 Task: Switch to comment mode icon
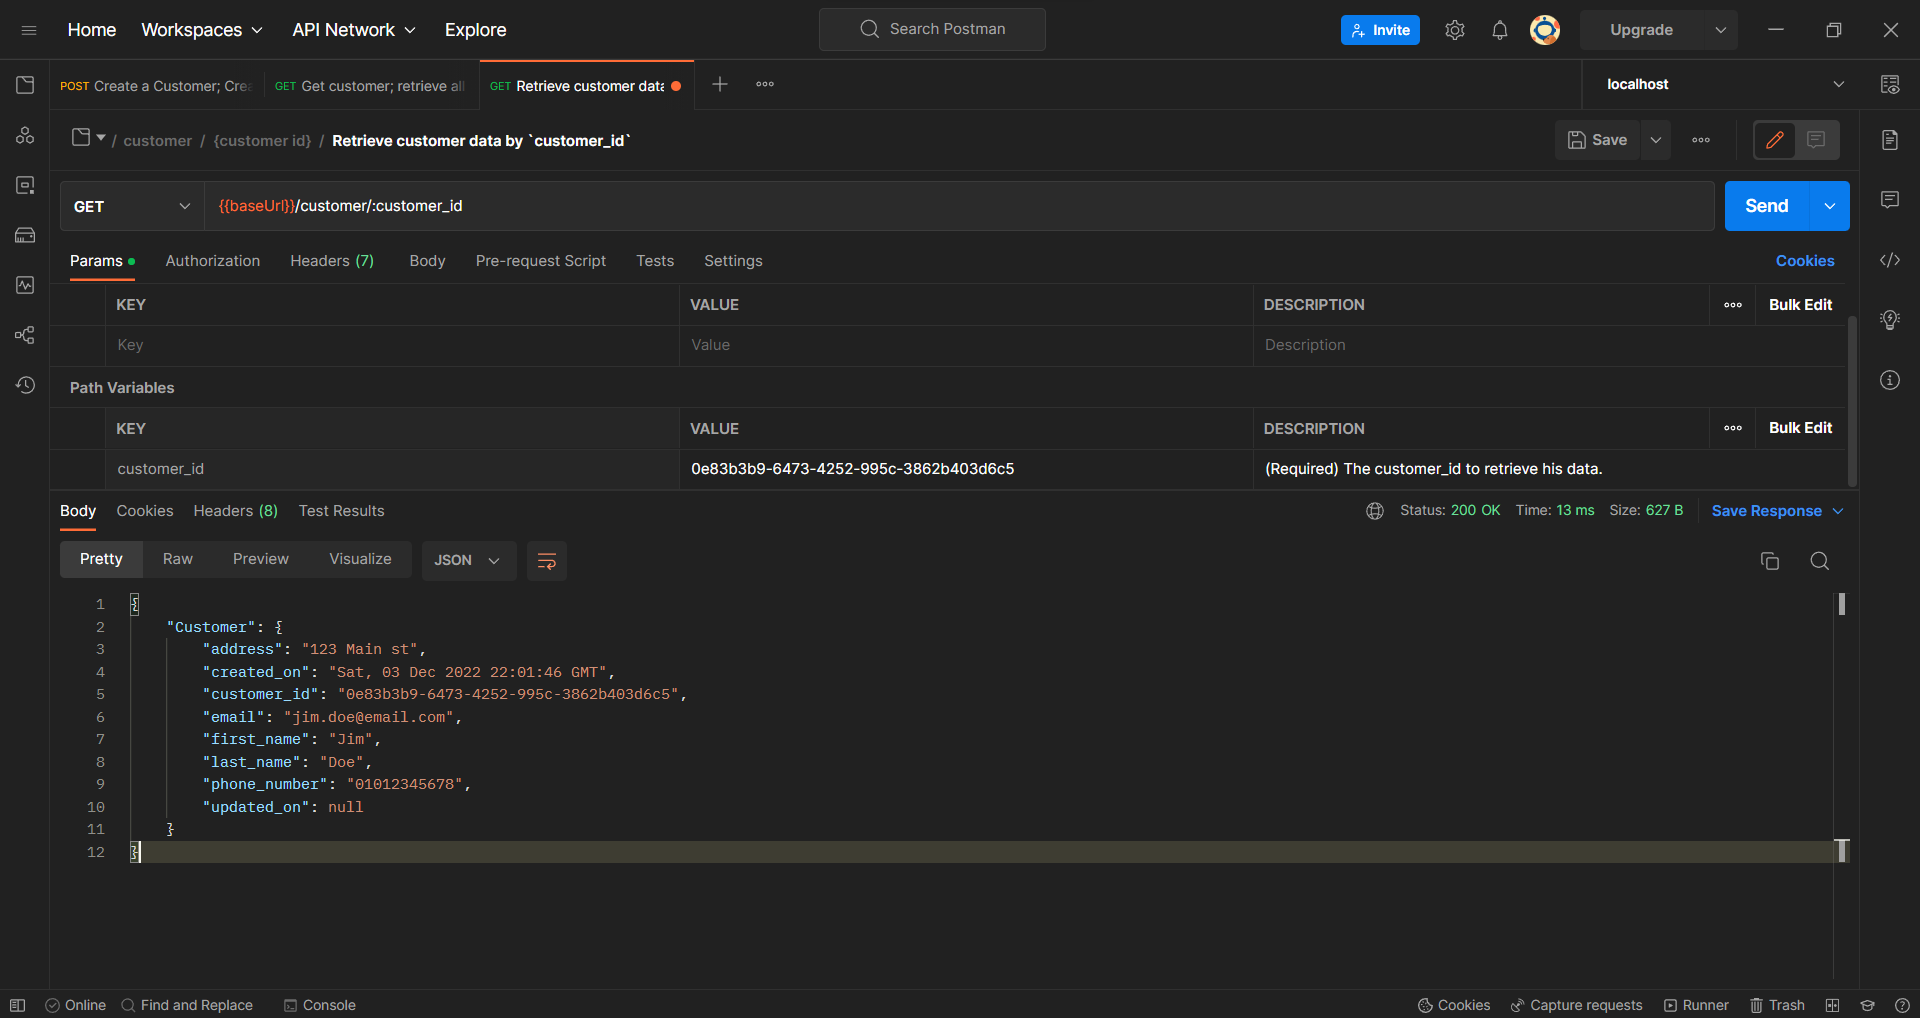[x=1816, y=140]
